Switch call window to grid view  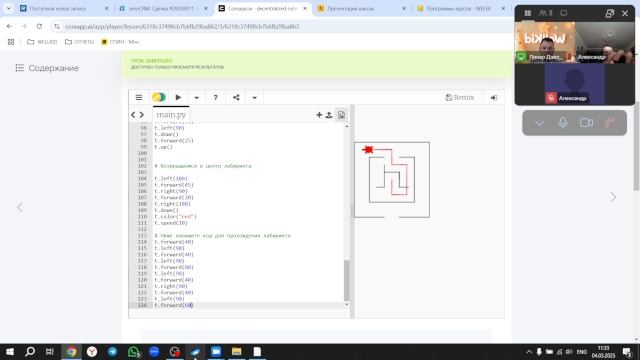point(527,13)
